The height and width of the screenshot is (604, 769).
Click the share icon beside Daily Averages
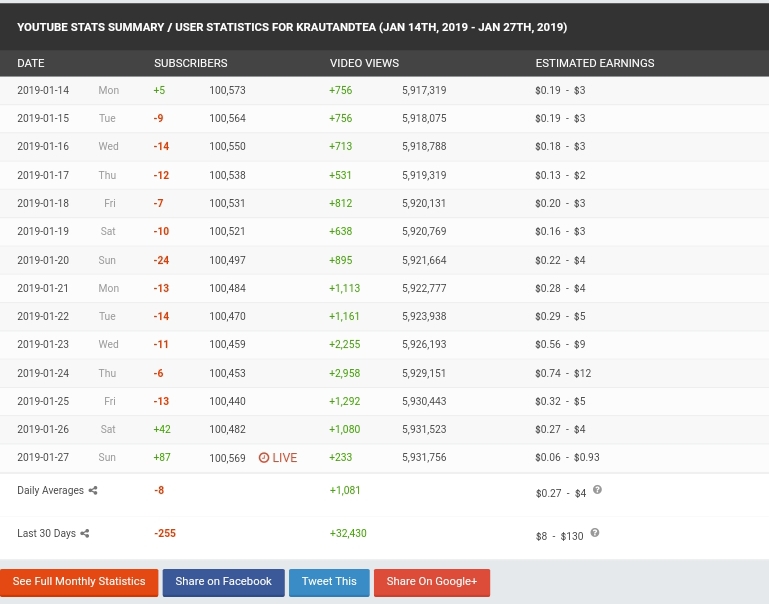pyautogui.click(x=93, y=490)
